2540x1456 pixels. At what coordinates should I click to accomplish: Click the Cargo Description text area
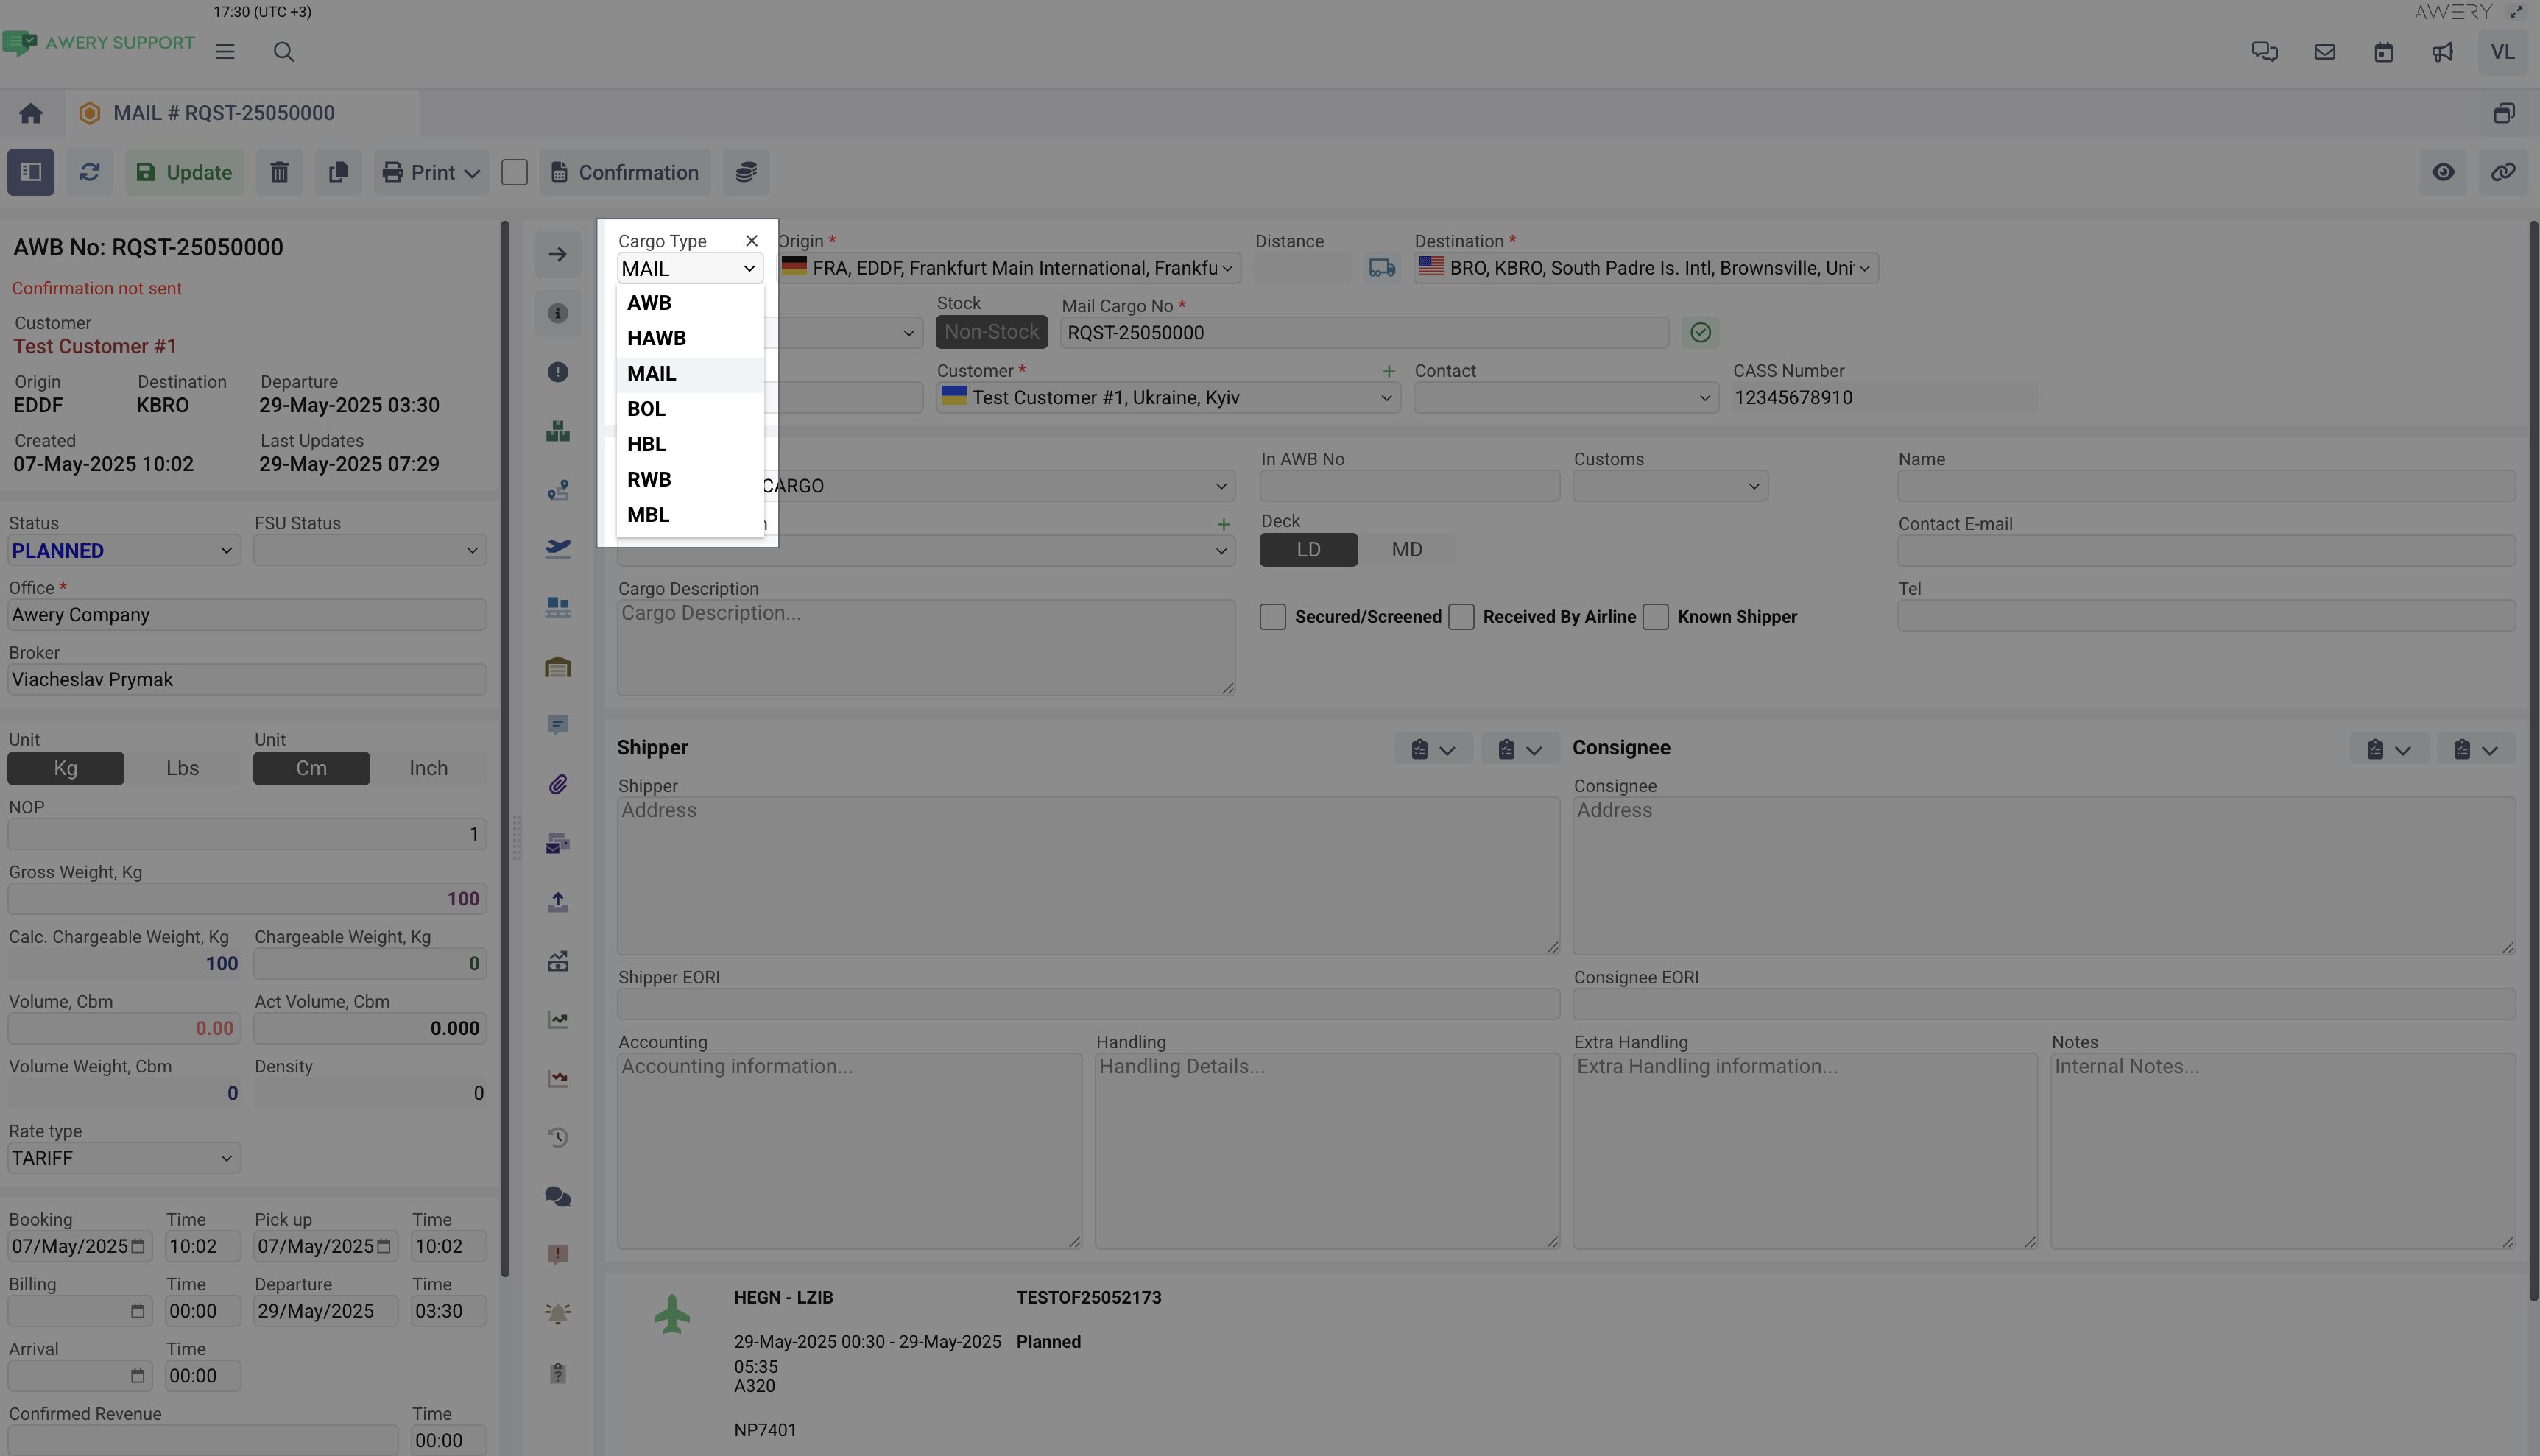coord(925,647)
